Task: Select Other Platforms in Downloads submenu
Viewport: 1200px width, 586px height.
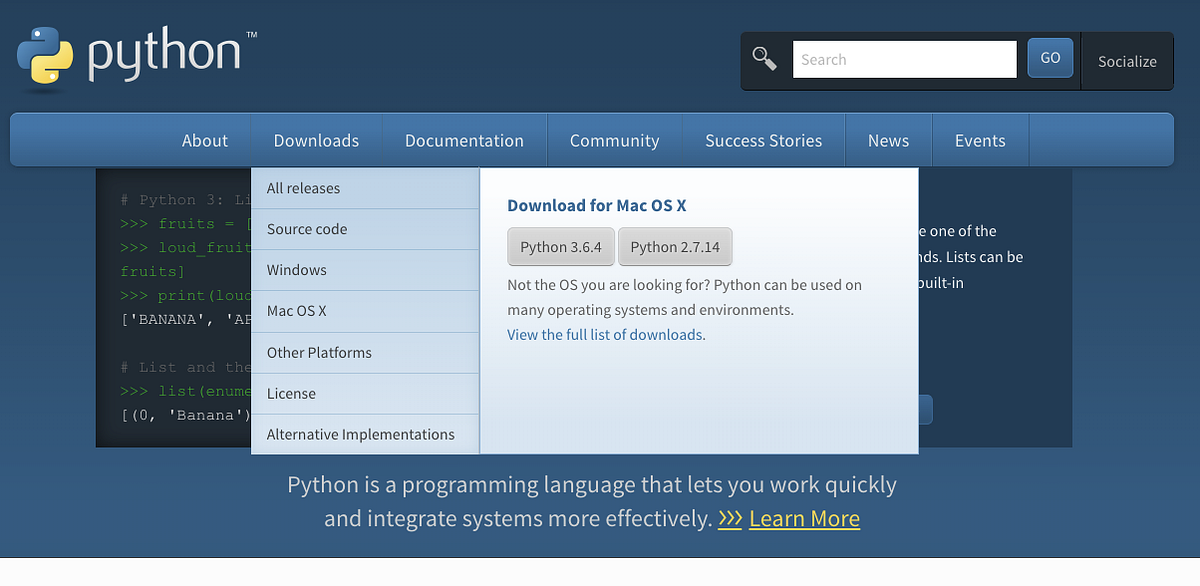Action: pos(365,352)
